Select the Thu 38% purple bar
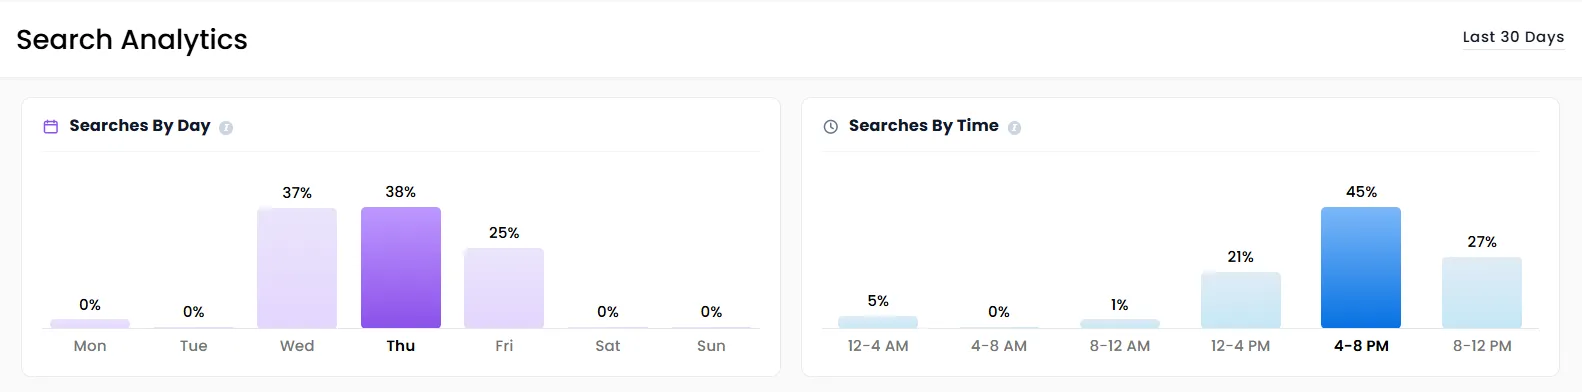Image resolution: width=1582 pixels, height=392 pixels. 401,267
